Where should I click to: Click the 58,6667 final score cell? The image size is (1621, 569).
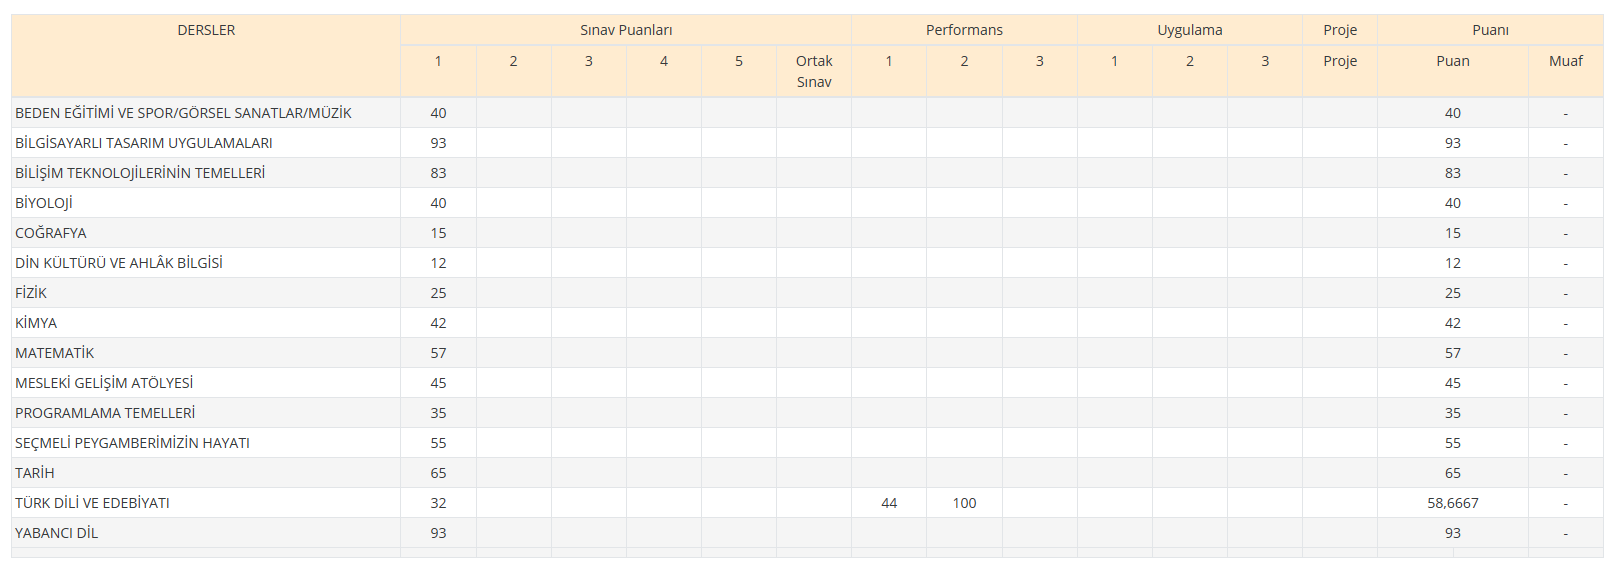1452,503
